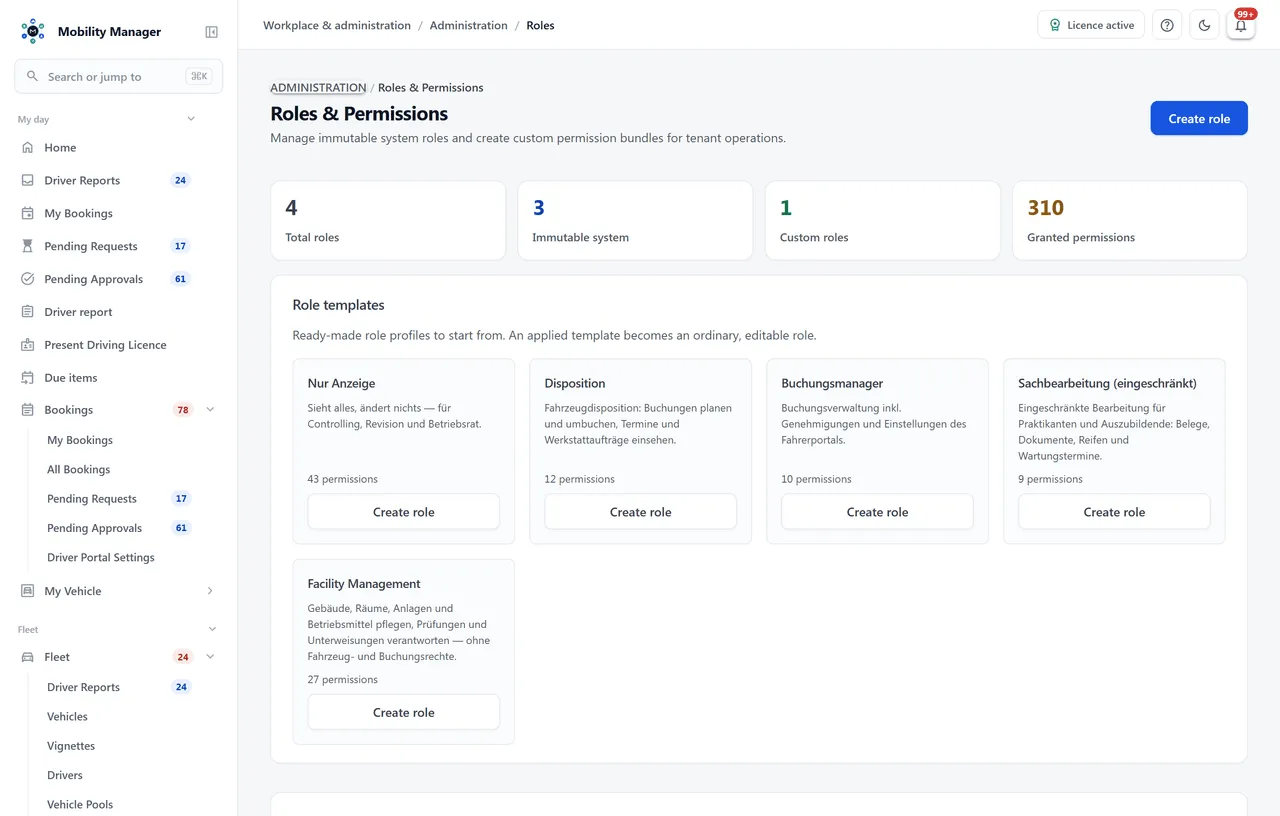The height and width of the screenshot is (816, 1280).
Task: Create role from Sachbearbeitung (eingeschränkt) template
Action: 1114,512
